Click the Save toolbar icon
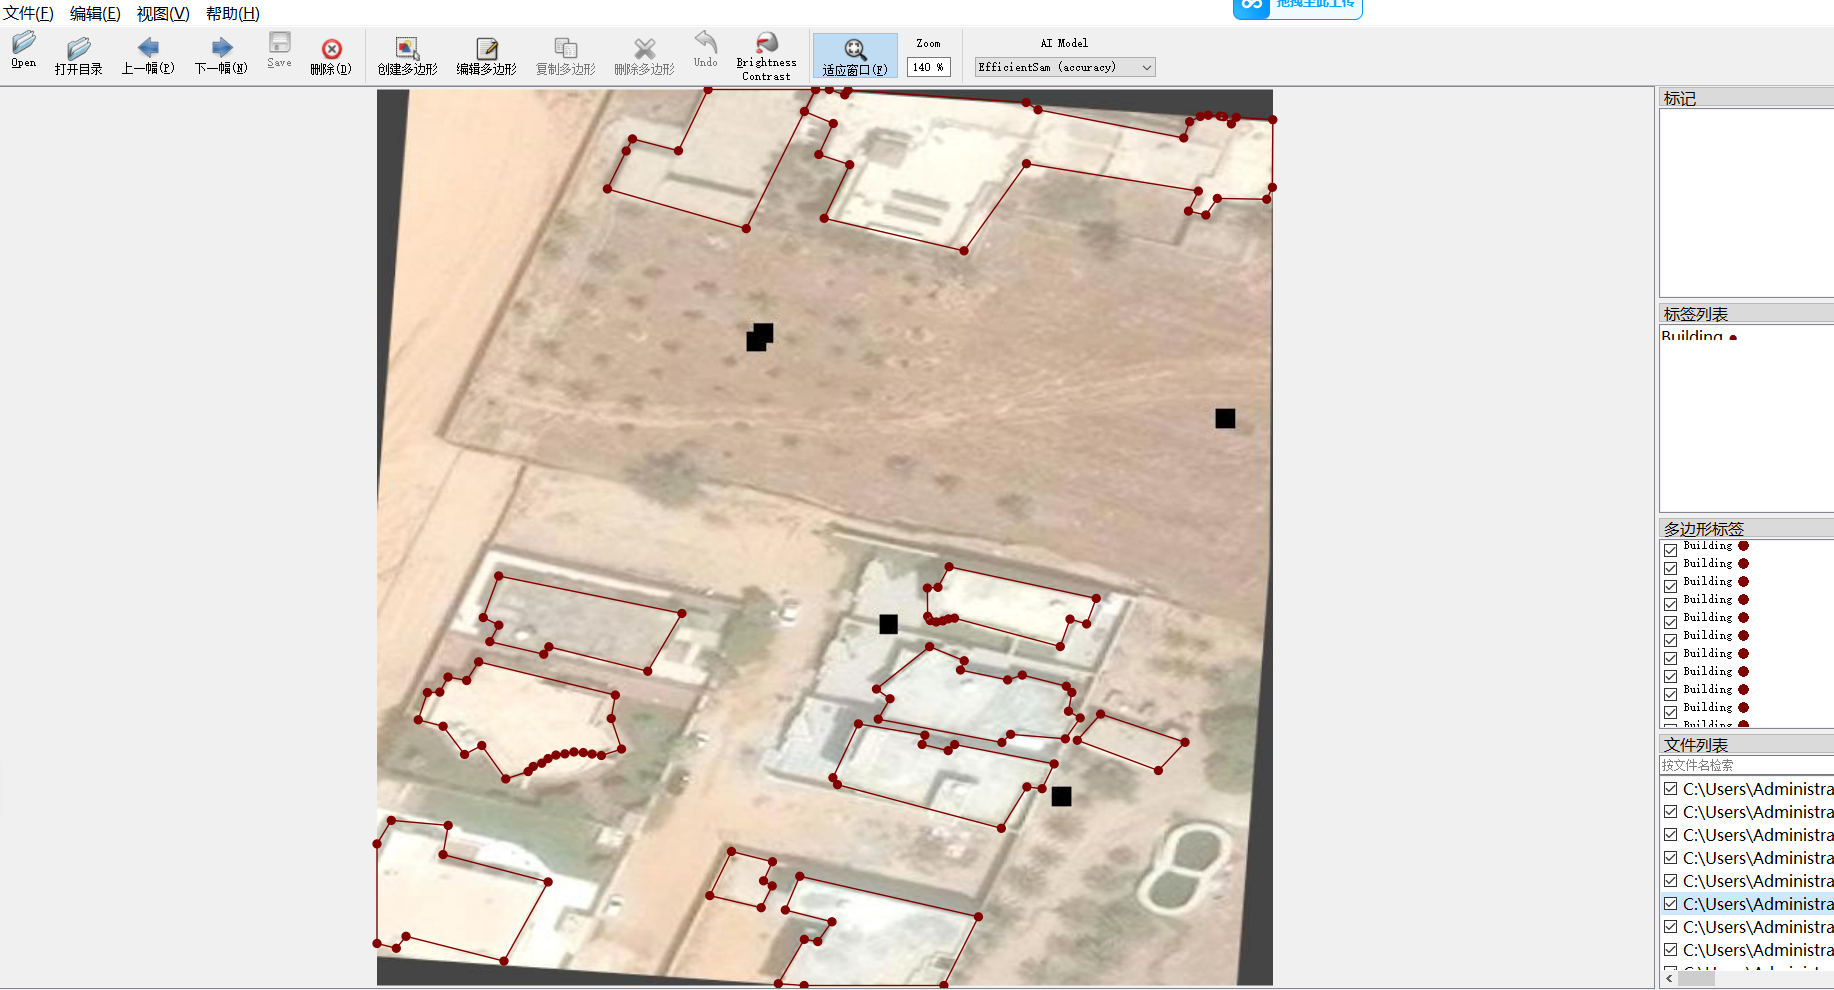Viewport: 1834px width, 990px height. [x=280, y=50]
